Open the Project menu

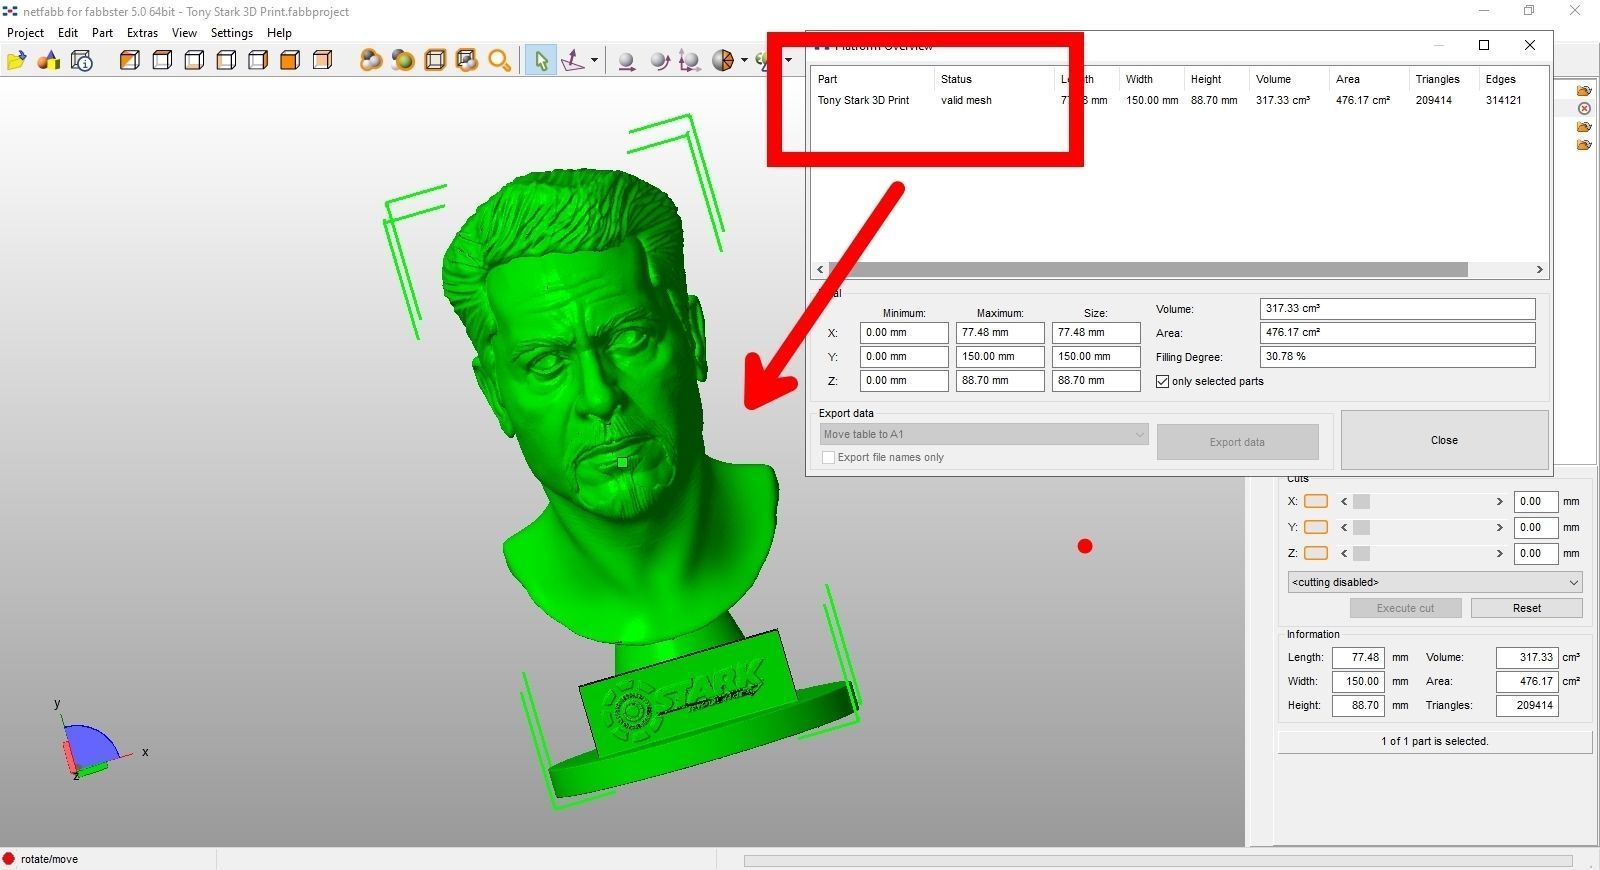(x=25, y=33)
